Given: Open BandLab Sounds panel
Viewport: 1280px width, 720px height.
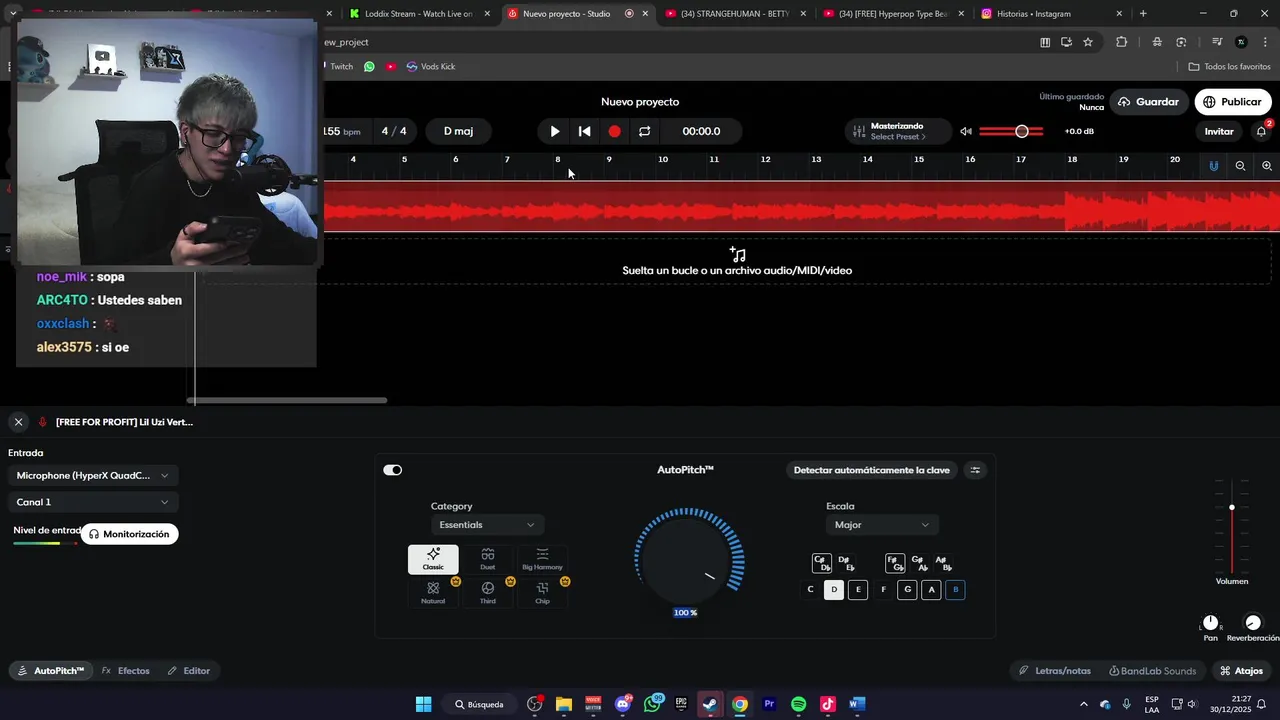Looking at the screenshot, I should (x=1152, y=671).
